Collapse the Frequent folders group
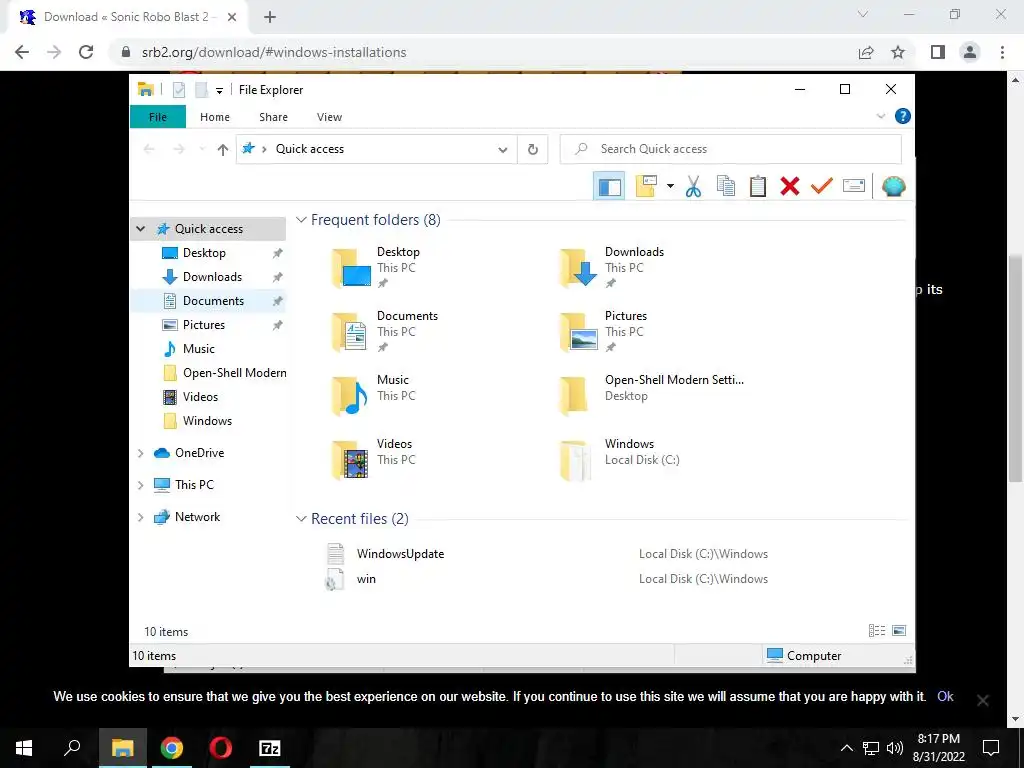Screen dimensions: 1024x768 click(301, 220)
